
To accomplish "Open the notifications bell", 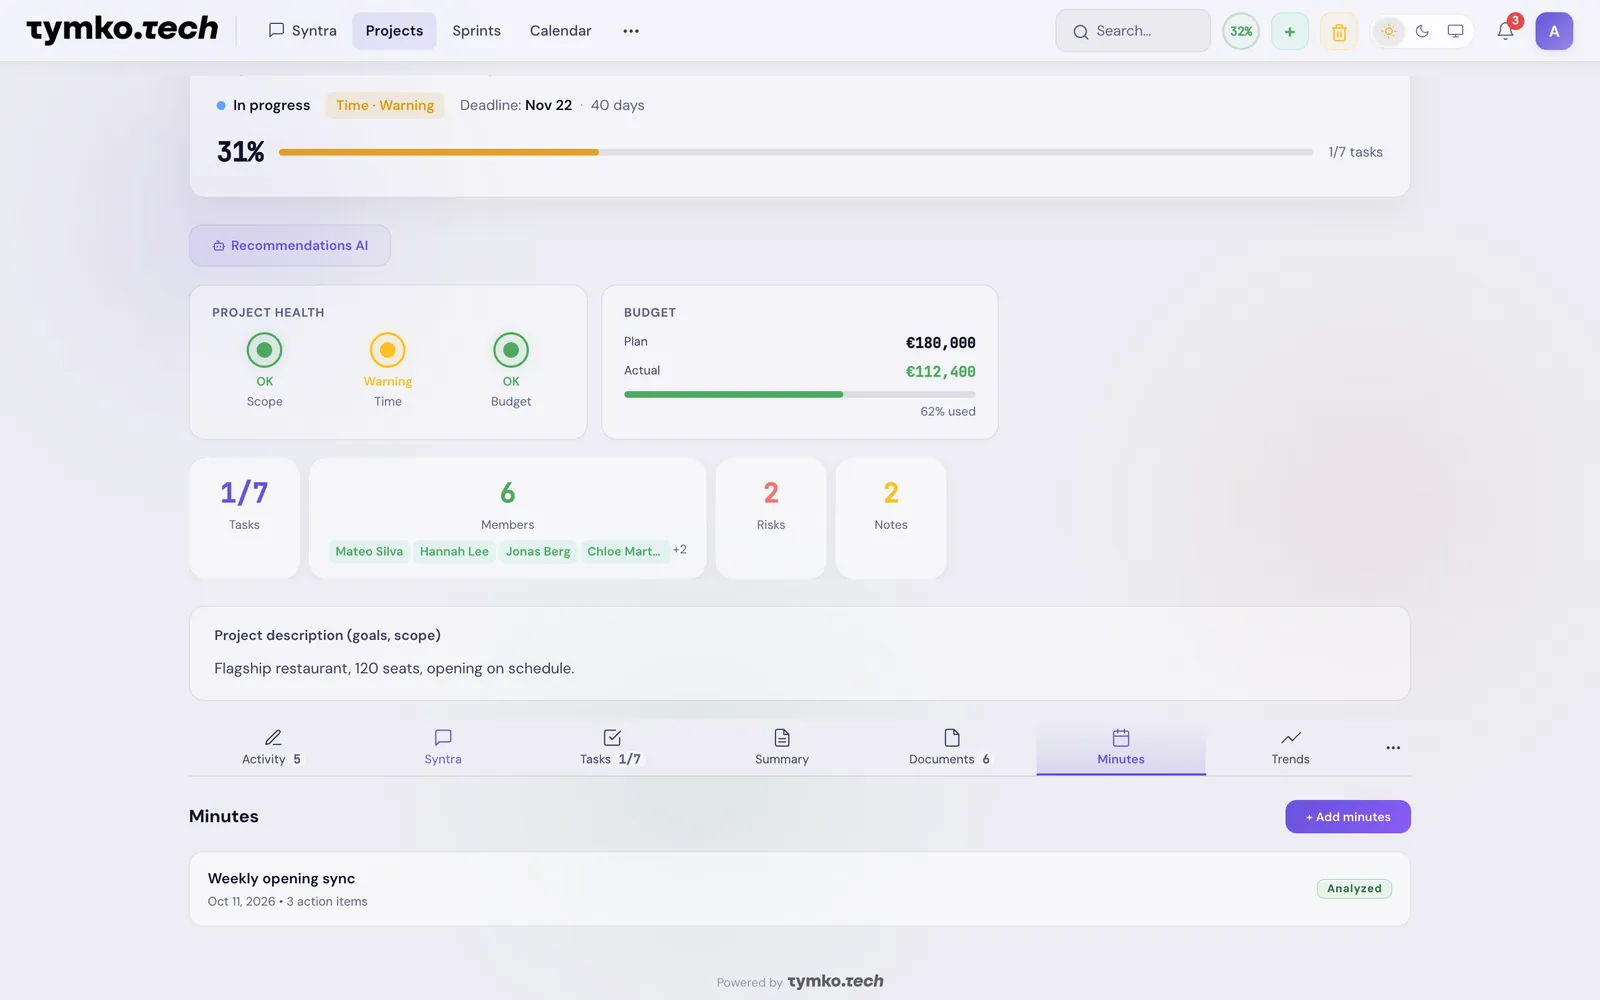I will point(1505,31).
